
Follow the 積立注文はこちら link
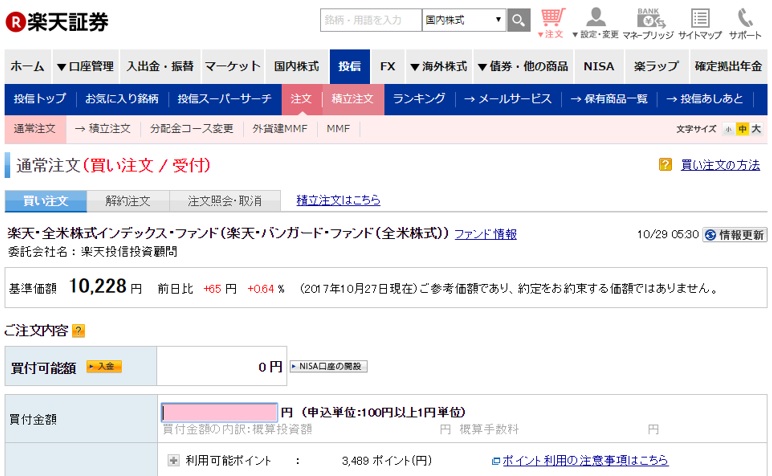click(x=338, y=200)
